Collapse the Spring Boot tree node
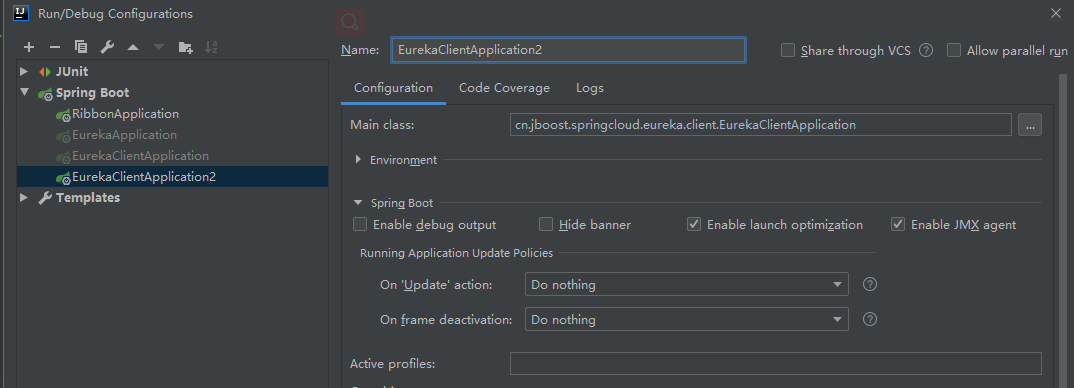Viewport: 1074px width, 388px height. pos(25,93)
